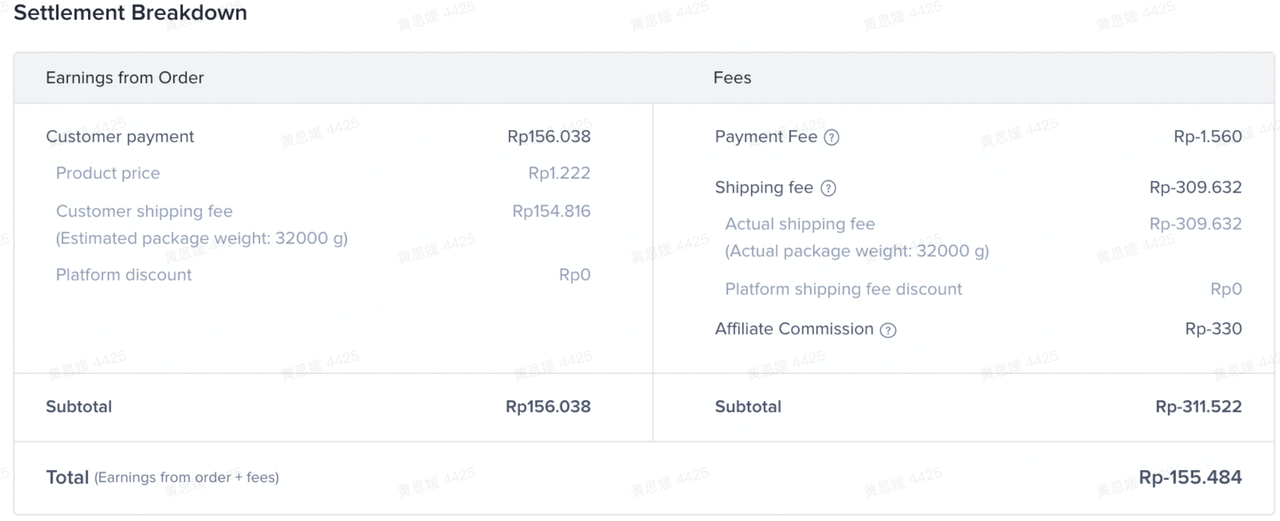Click the Actual shipping fee label
Viewport: 1280px width, 521px height.
click(x=800, y=225)
